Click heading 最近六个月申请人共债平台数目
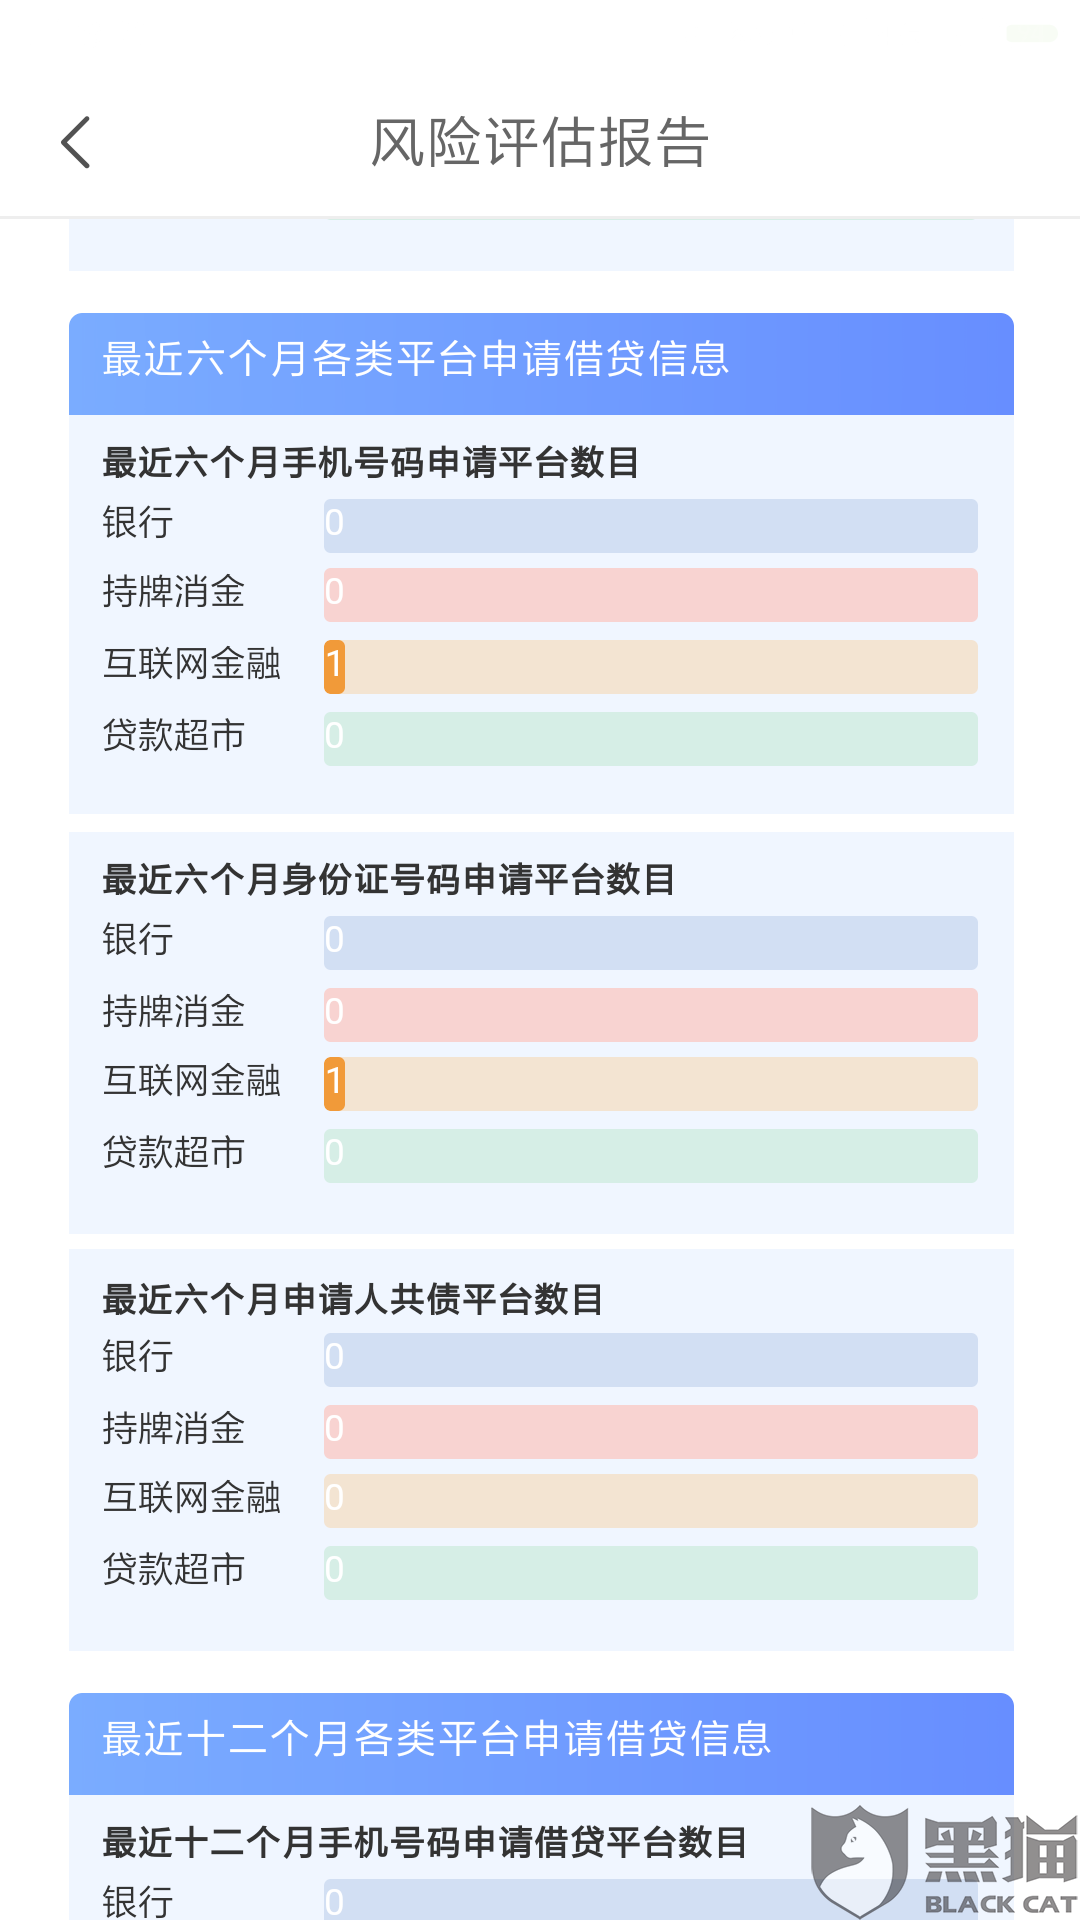The width and height of the screenshot is (1080, 1920). [352, 1299]
